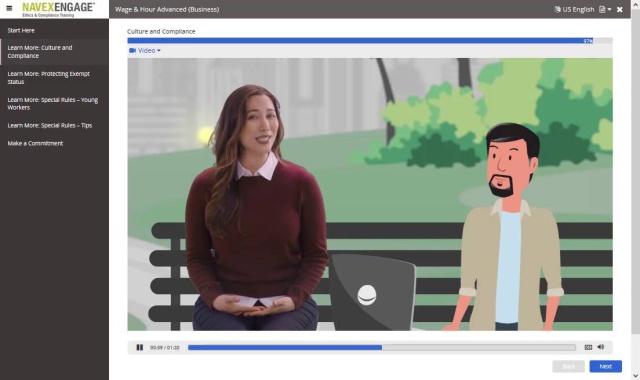Screen dimensions: 640x380
Task: Expand the Video mode dropdown
Action: 145,51
